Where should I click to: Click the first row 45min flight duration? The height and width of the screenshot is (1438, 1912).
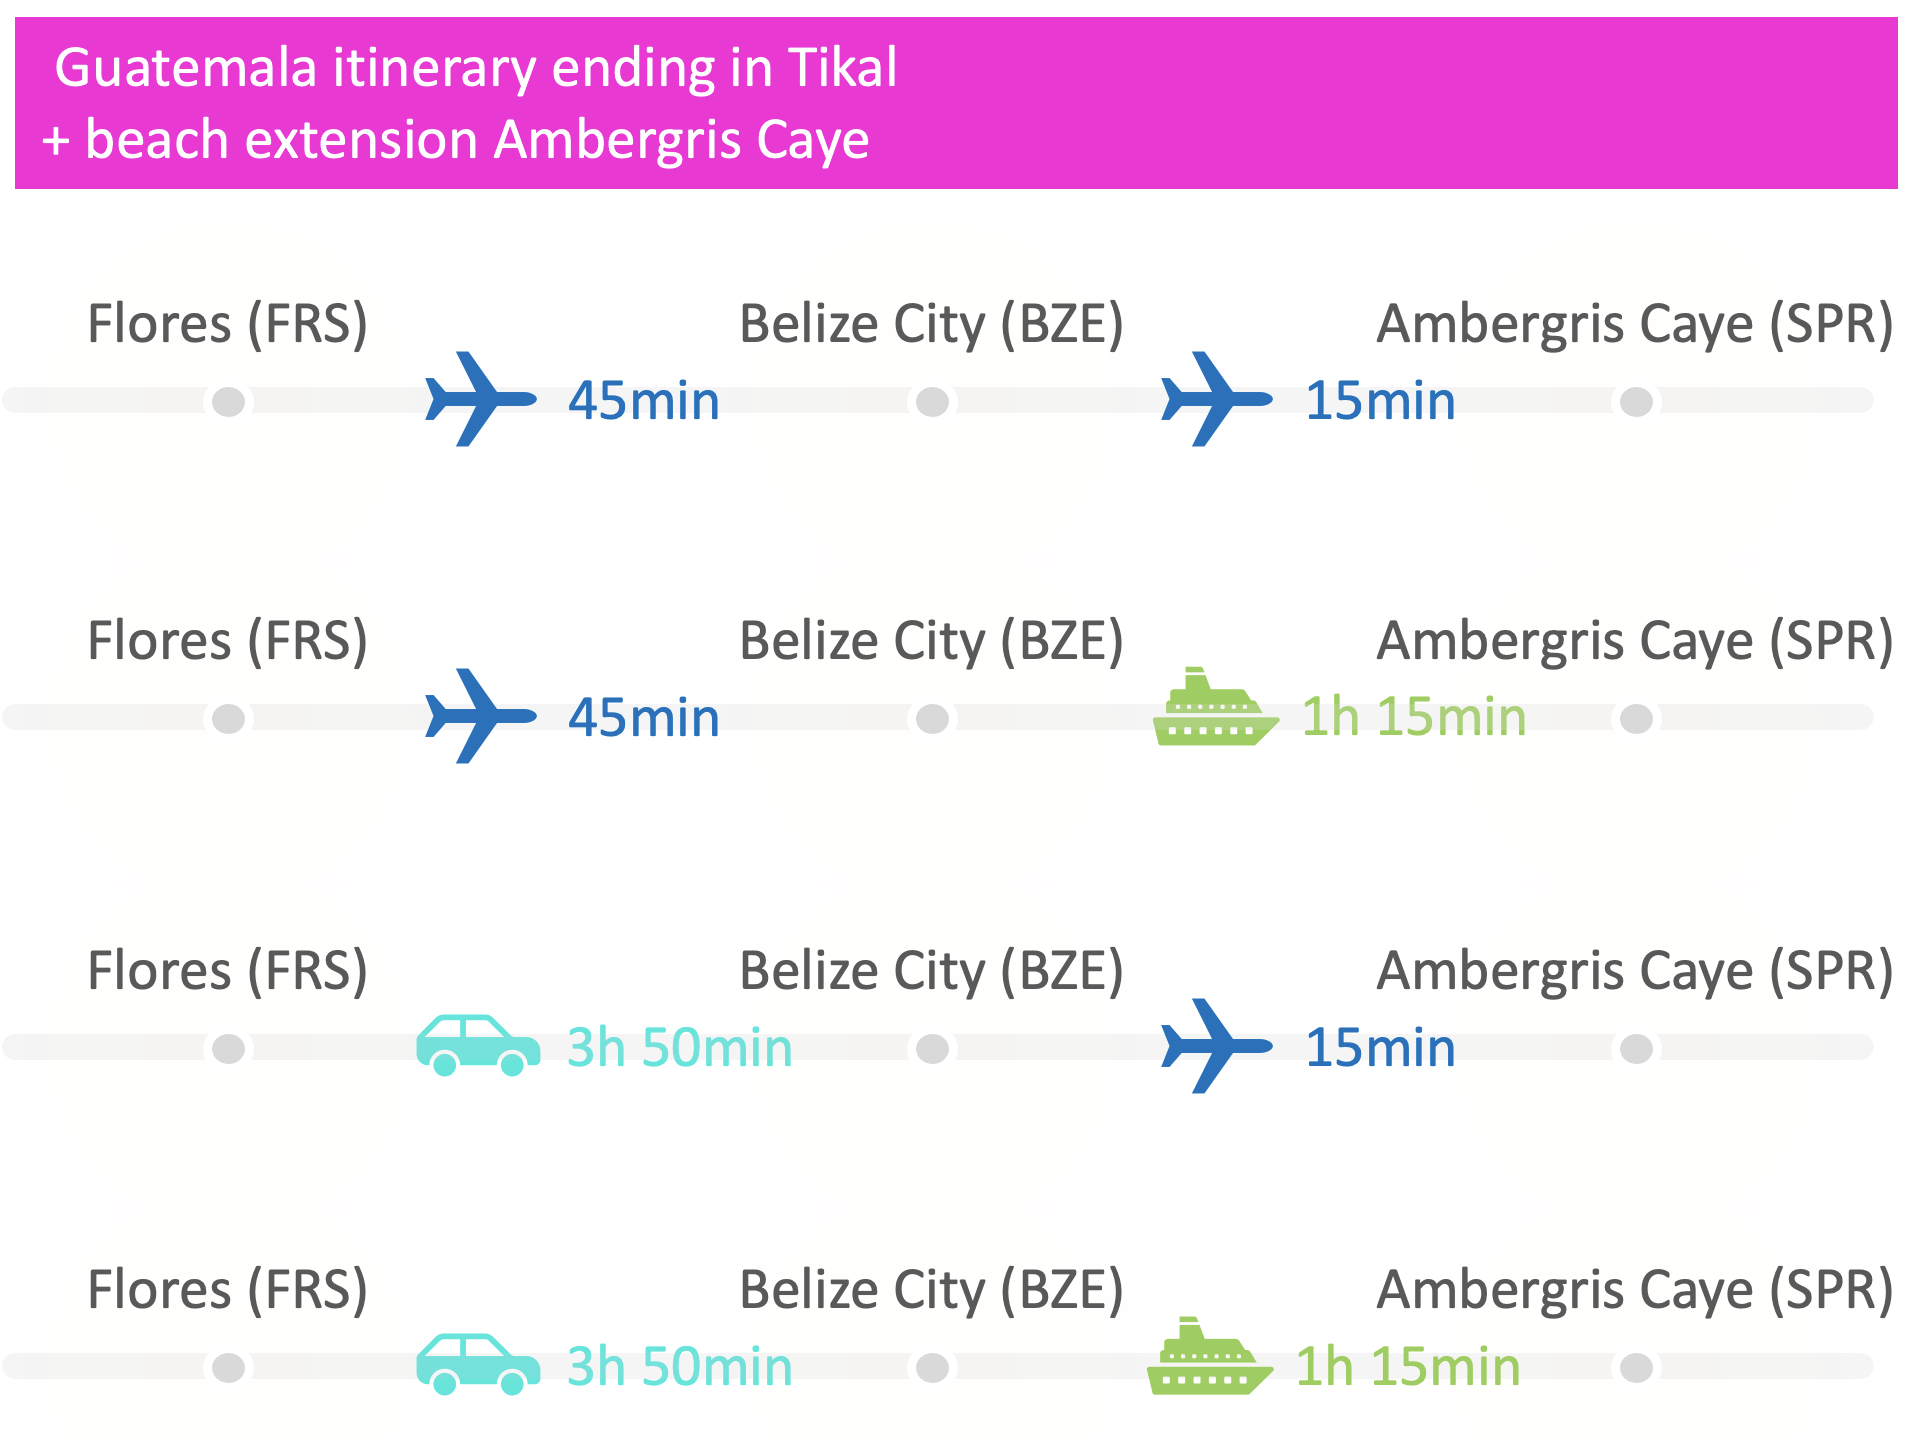pos(644,401)
